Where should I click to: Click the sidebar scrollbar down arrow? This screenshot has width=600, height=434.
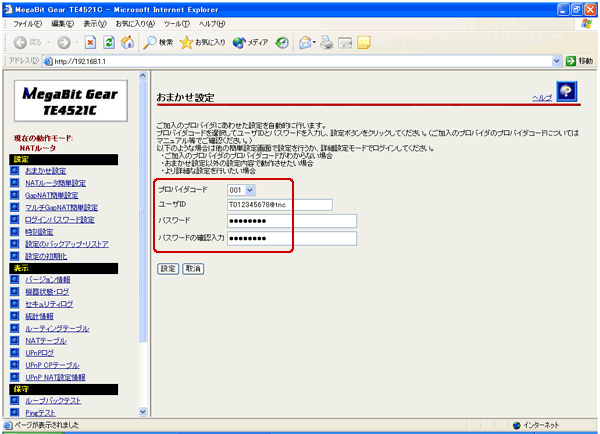[x=144, y=410]
